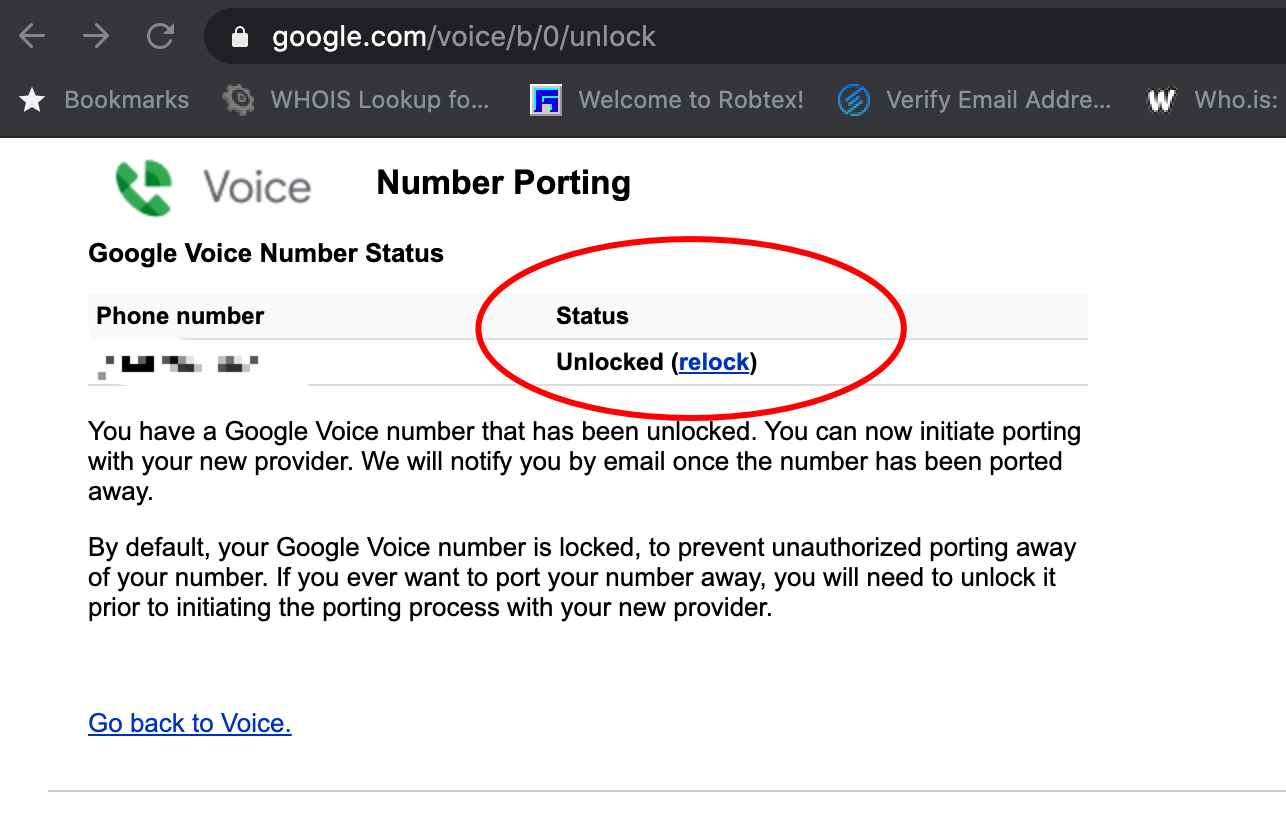Click the relock link

tap(714, 362)
